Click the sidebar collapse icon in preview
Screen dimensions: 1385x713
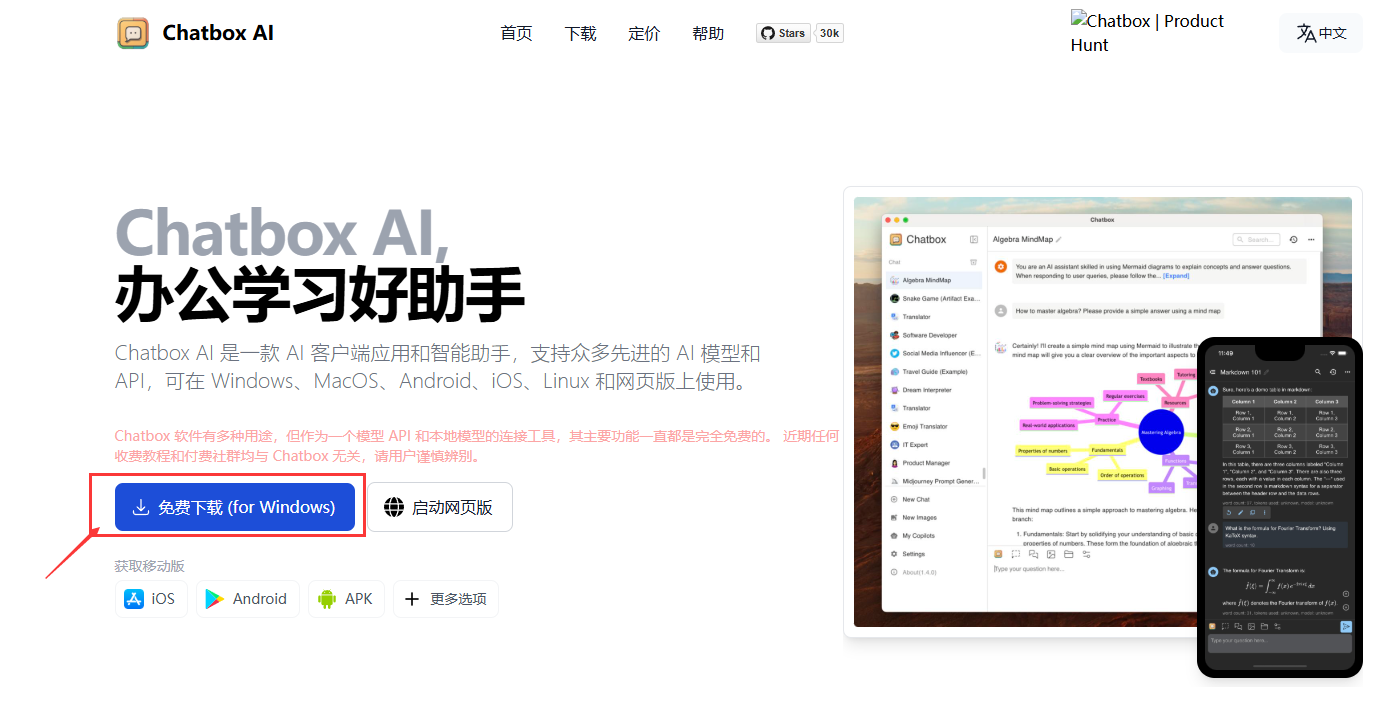pos(974,240)
